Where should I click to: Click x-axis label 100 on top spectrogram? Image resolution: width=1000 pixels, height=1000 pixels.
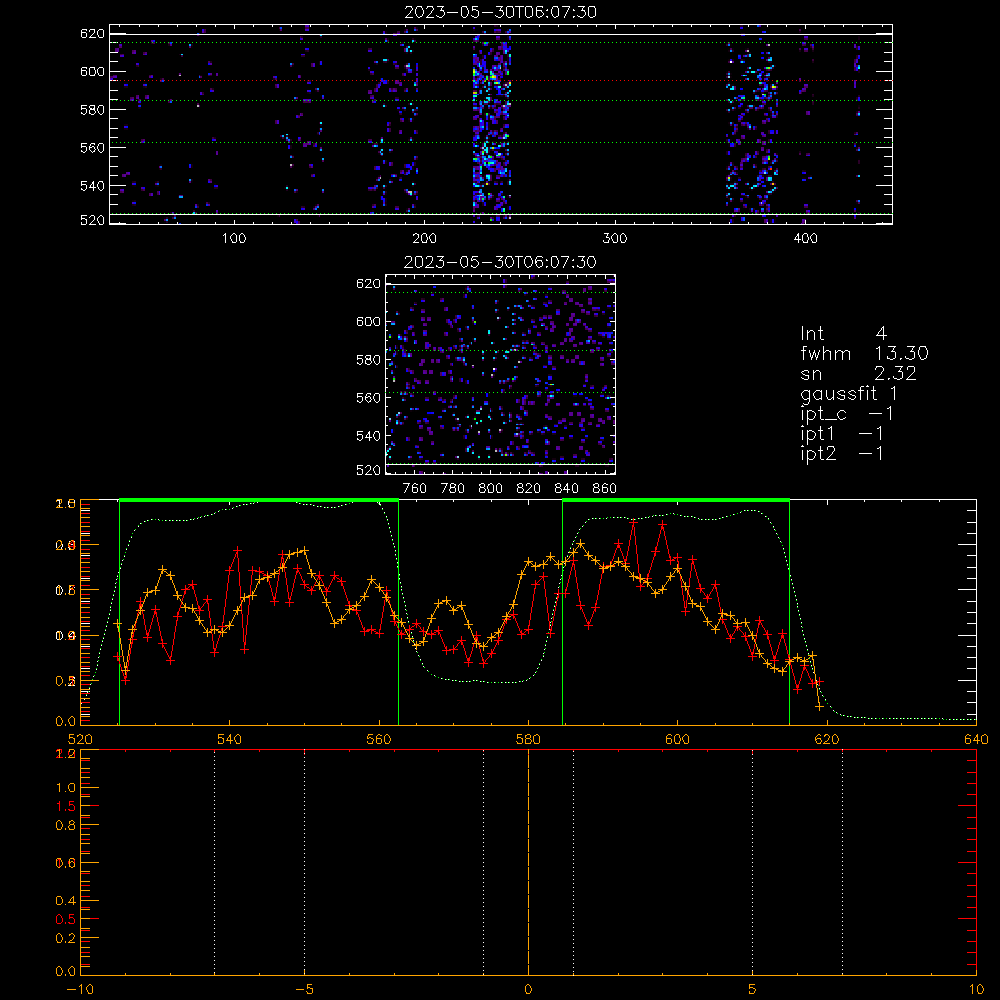[234, 239]
